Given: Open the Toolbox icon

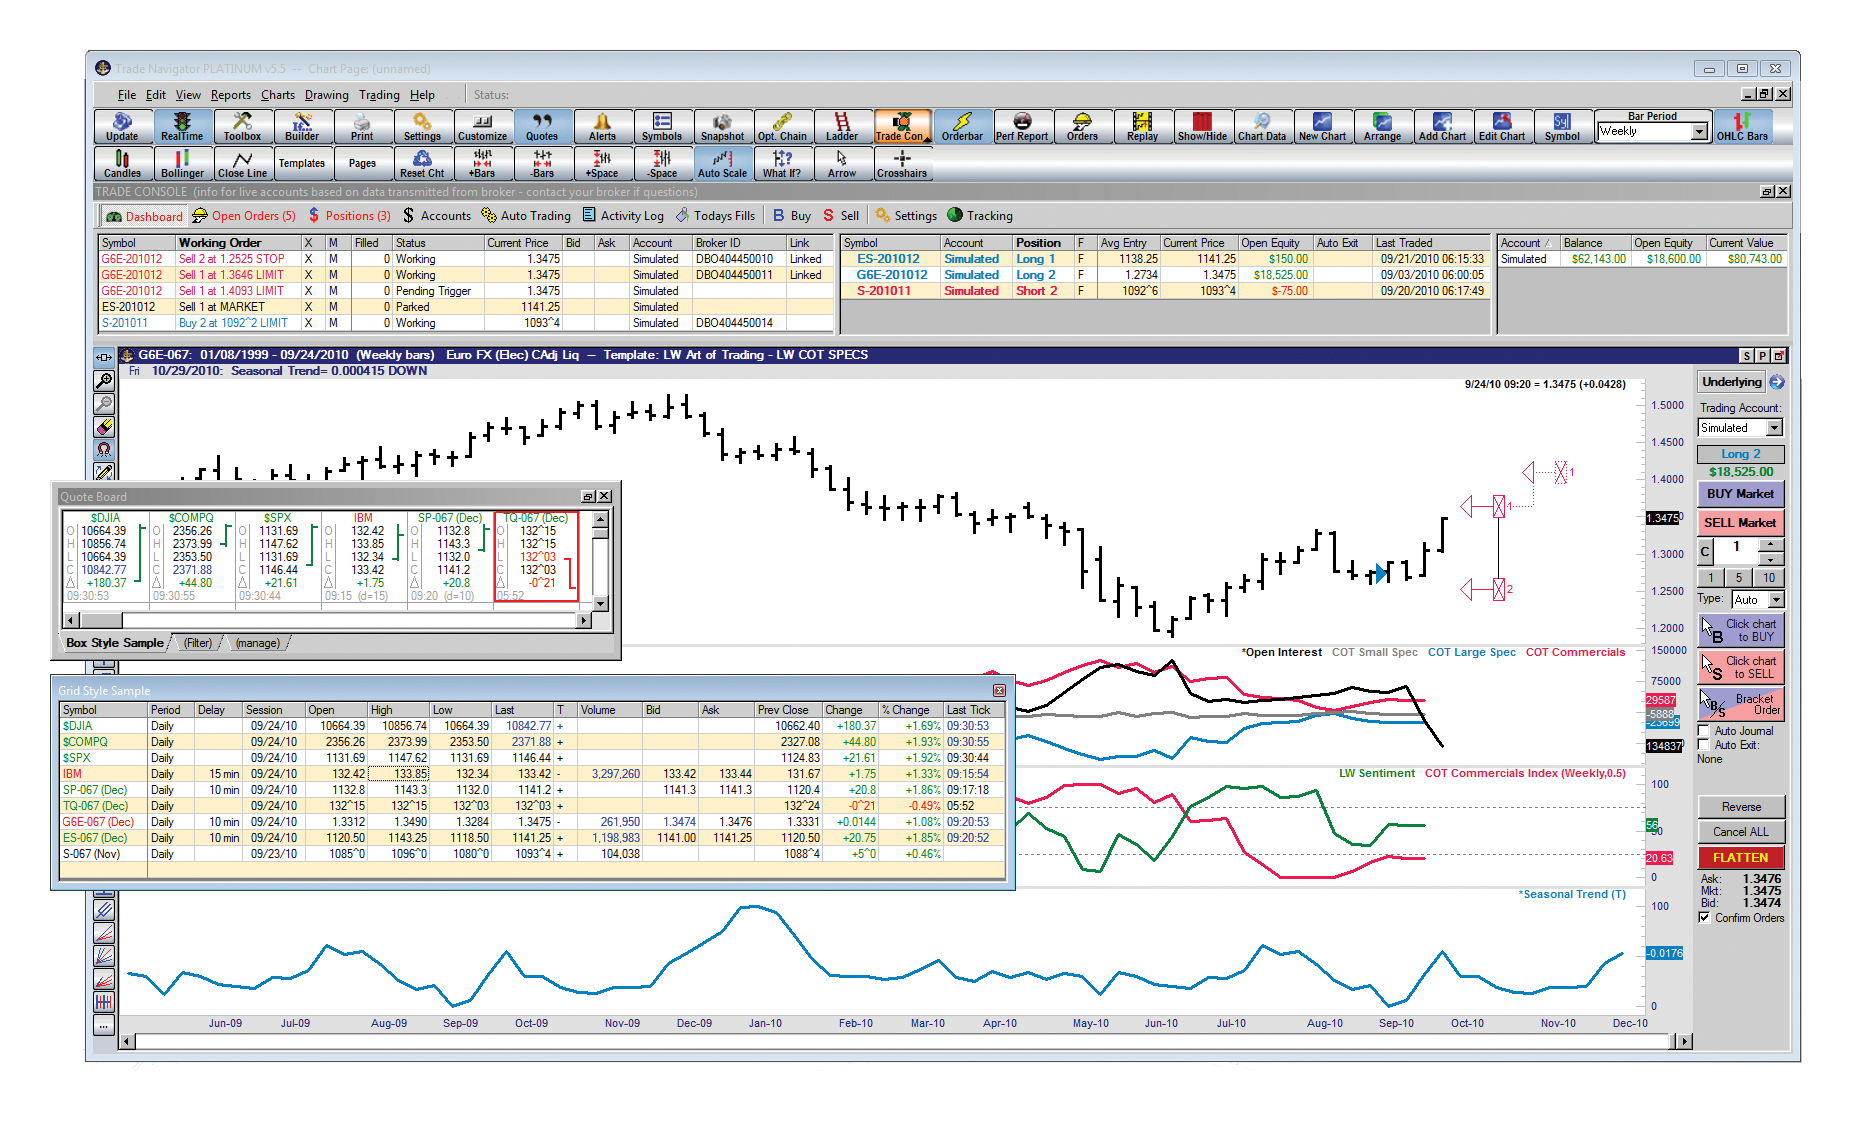Looking at the screenshot, I should click(x=242, y=127).
